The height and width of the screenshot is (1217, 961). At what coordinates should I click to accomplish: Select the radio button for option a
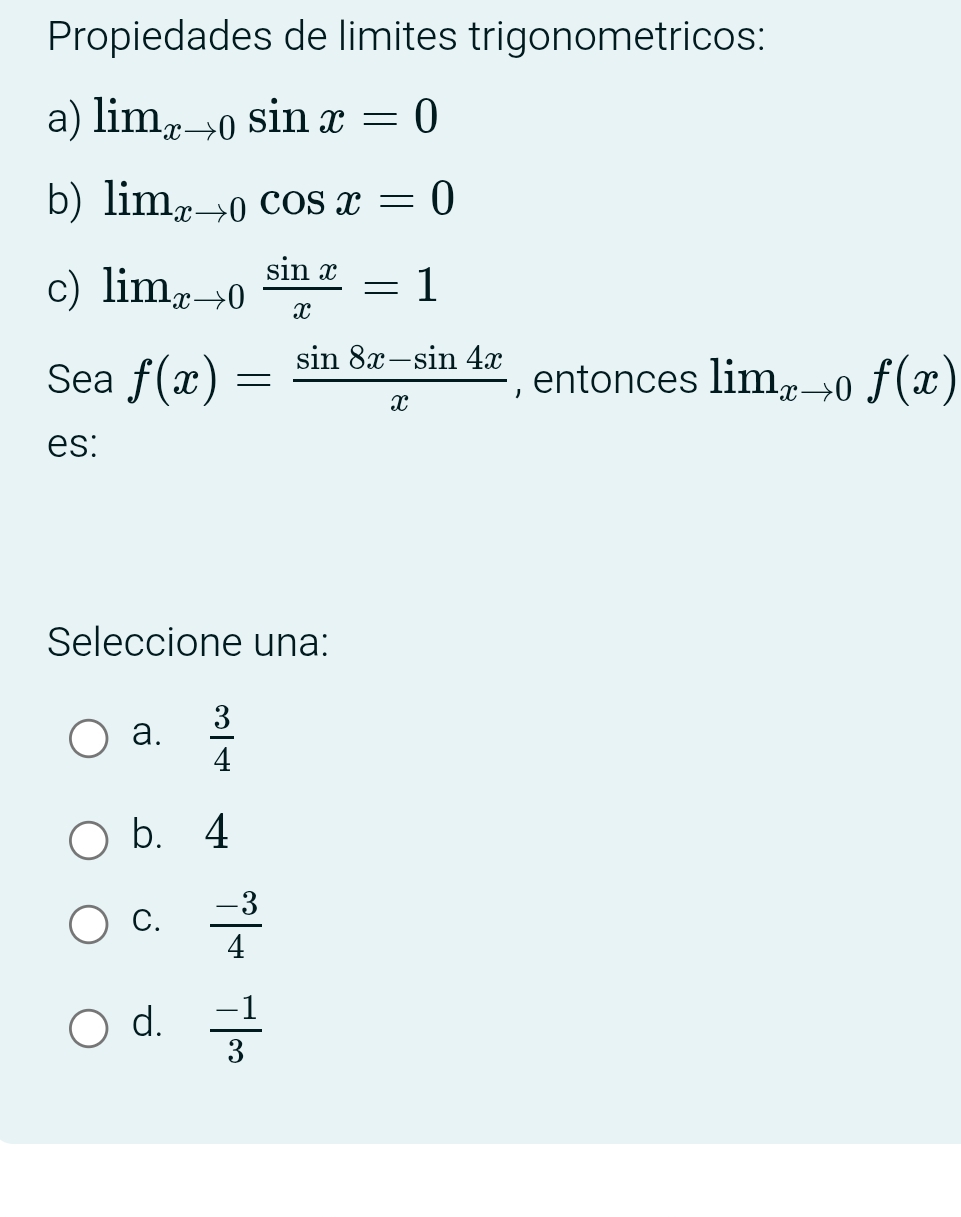(x=89, y=739)
